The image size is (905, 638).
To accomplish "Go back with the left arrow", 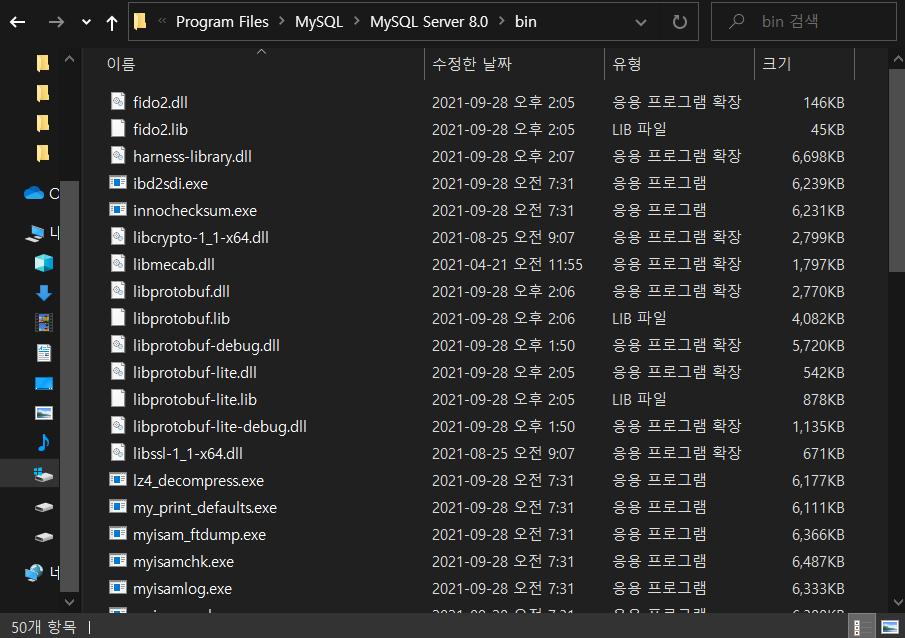I will [x=17, y=22].
